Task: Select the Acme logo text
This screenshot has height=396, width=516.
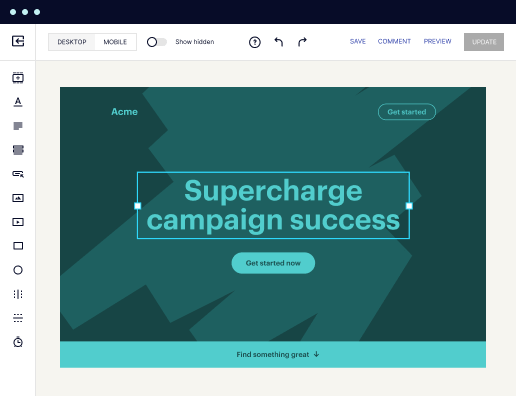Action: [124, 112]
